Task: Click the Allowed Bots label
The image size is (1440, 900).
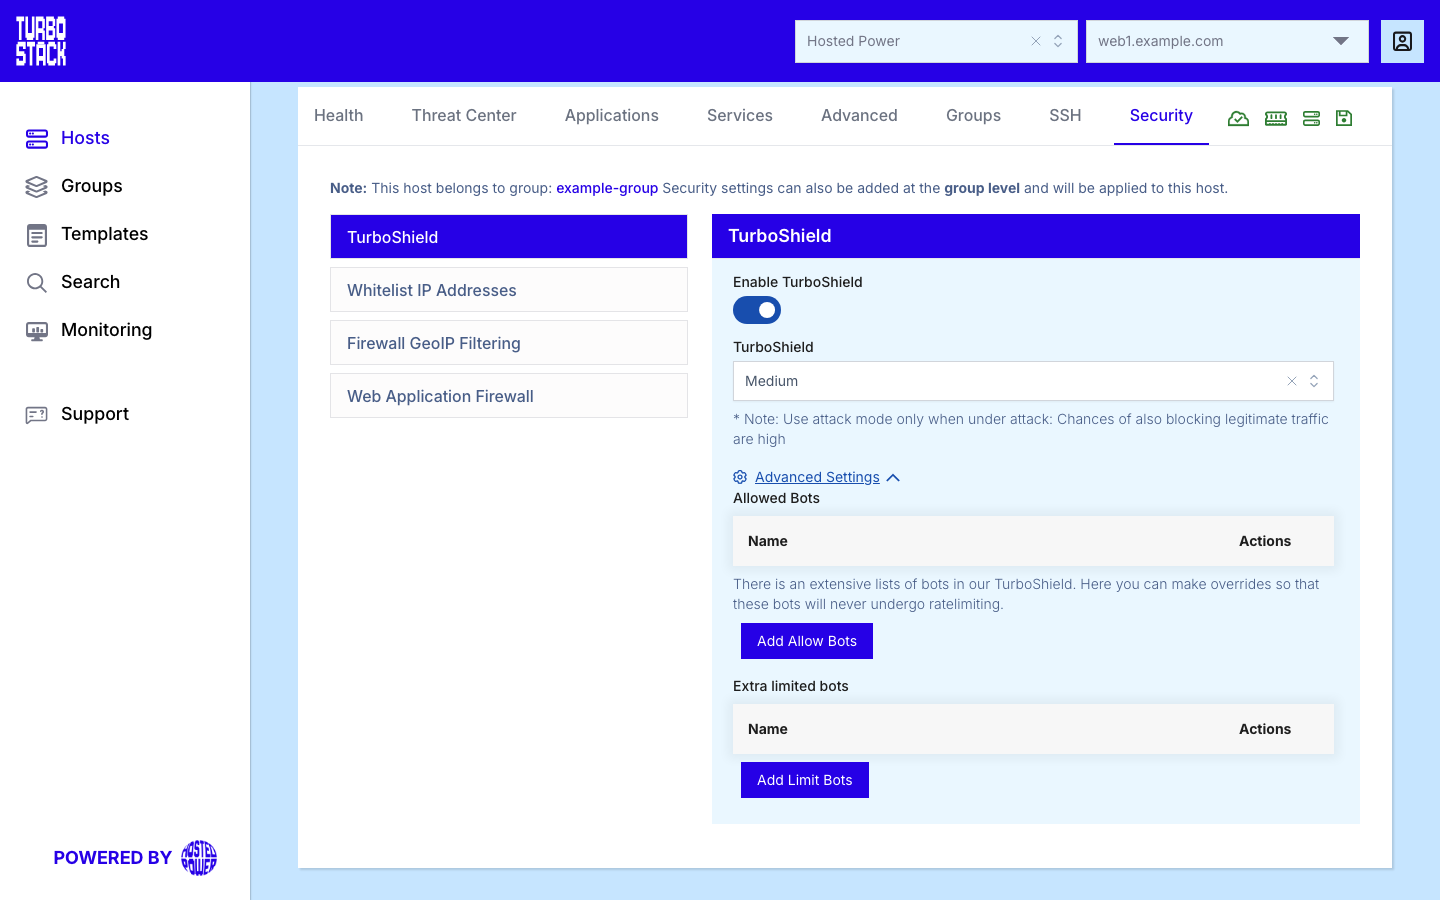Action: pyautogui.click(x=776, y=498)
